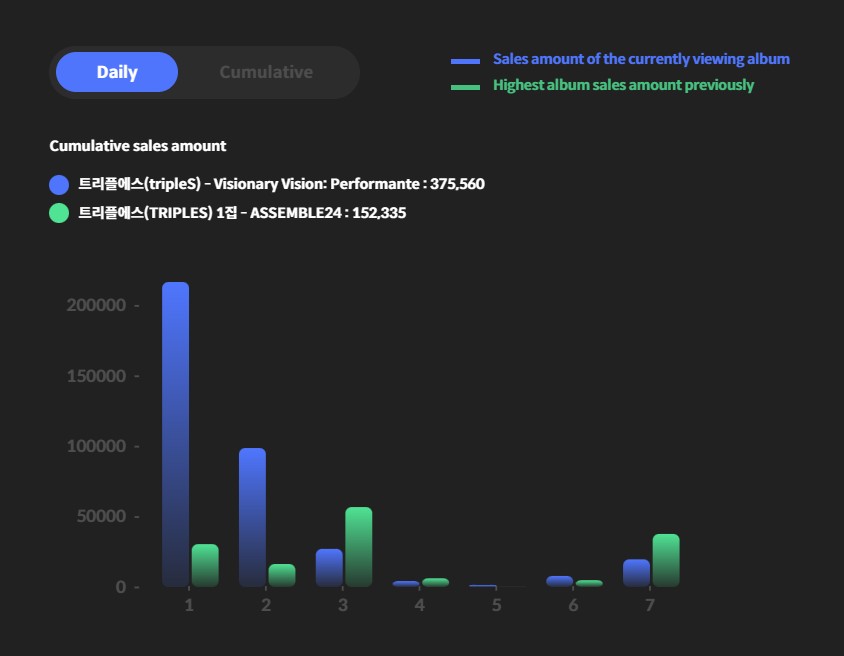
Task: Click the green legend line for previous highest sales
Action: coord(465,87)
